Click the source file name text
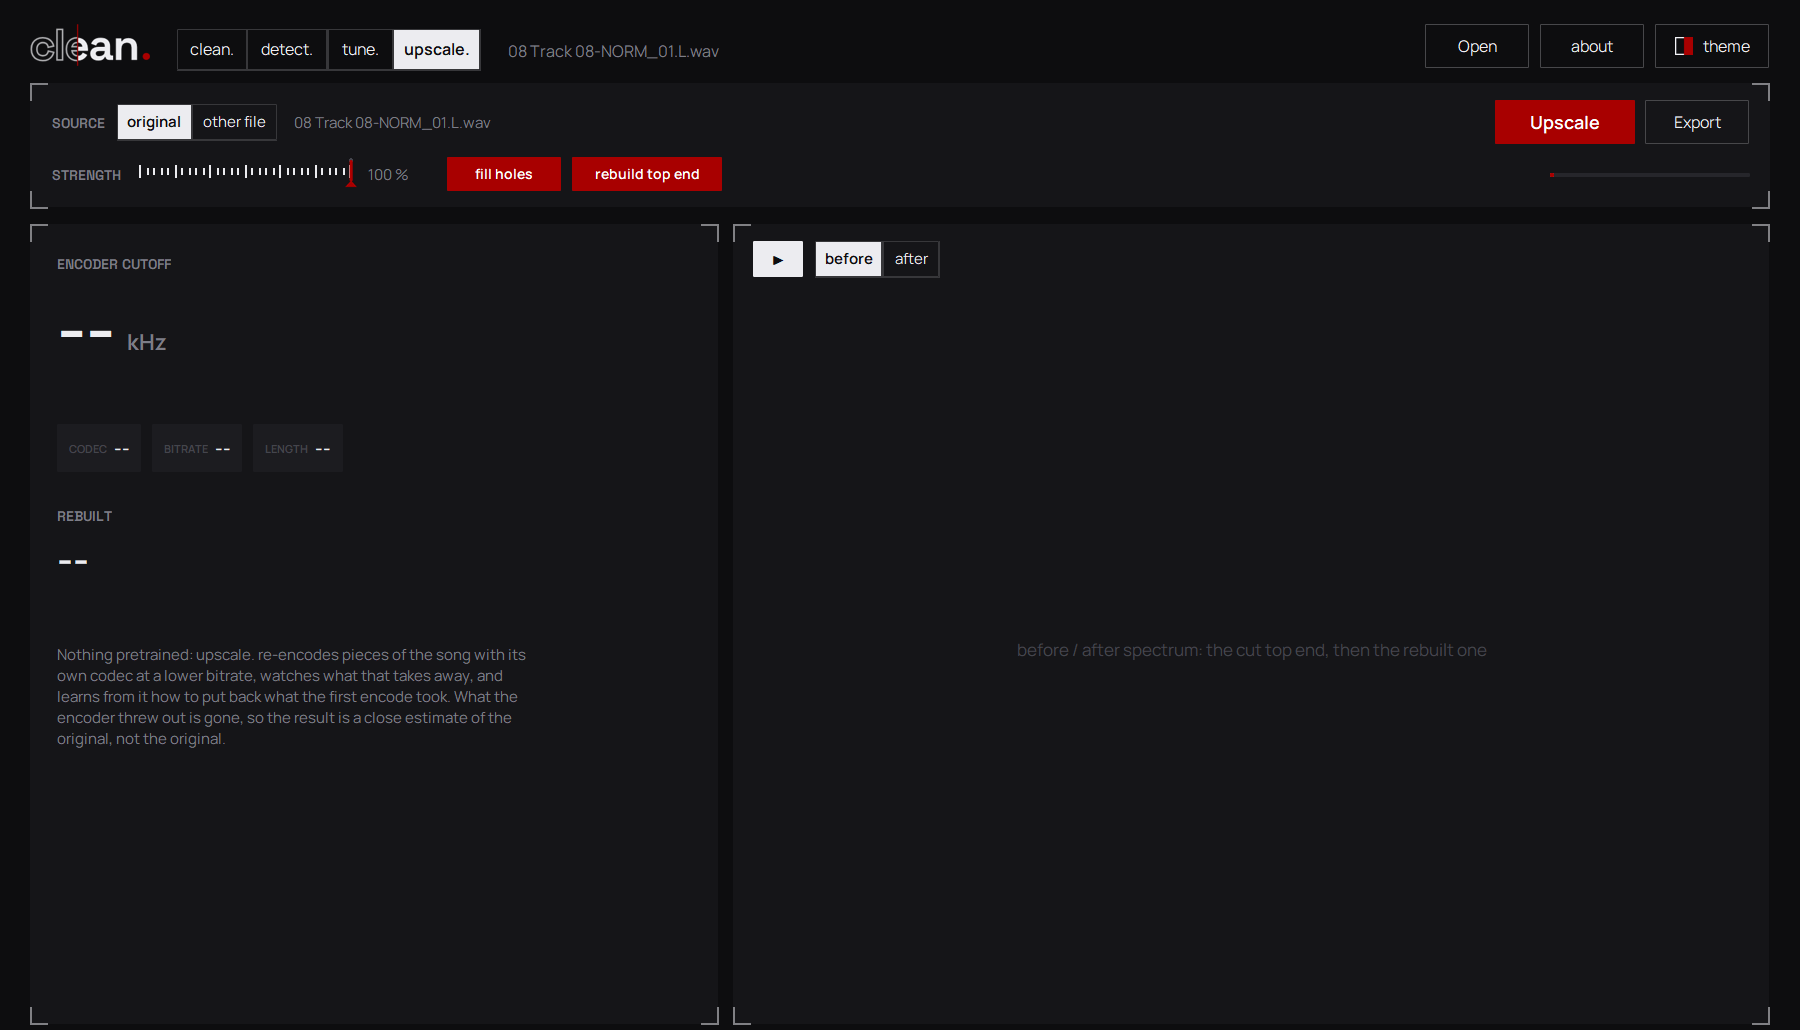 pos(392,123)
